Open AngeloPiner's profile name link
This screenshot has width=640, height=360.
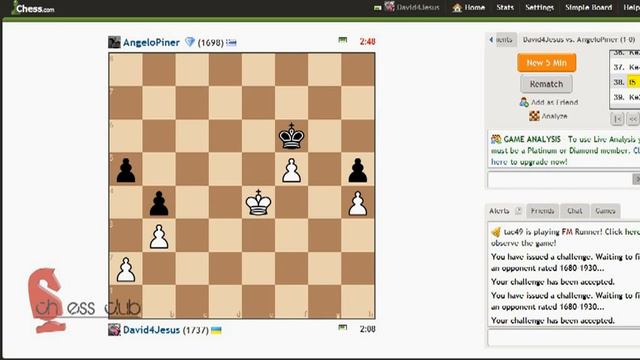point(151,42)
